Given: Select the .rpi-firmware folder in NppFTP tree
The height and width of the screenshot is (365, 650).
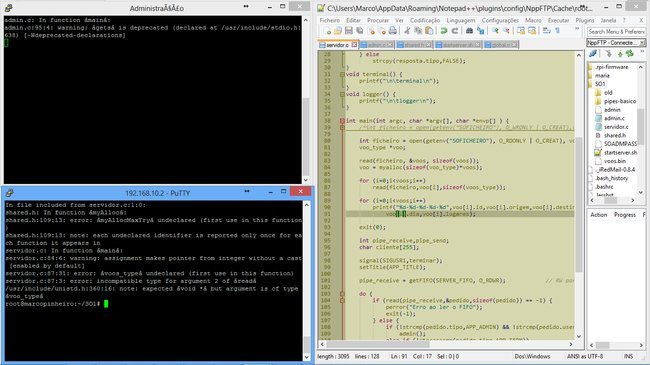Looking at the screenshot, I should 611,67.
